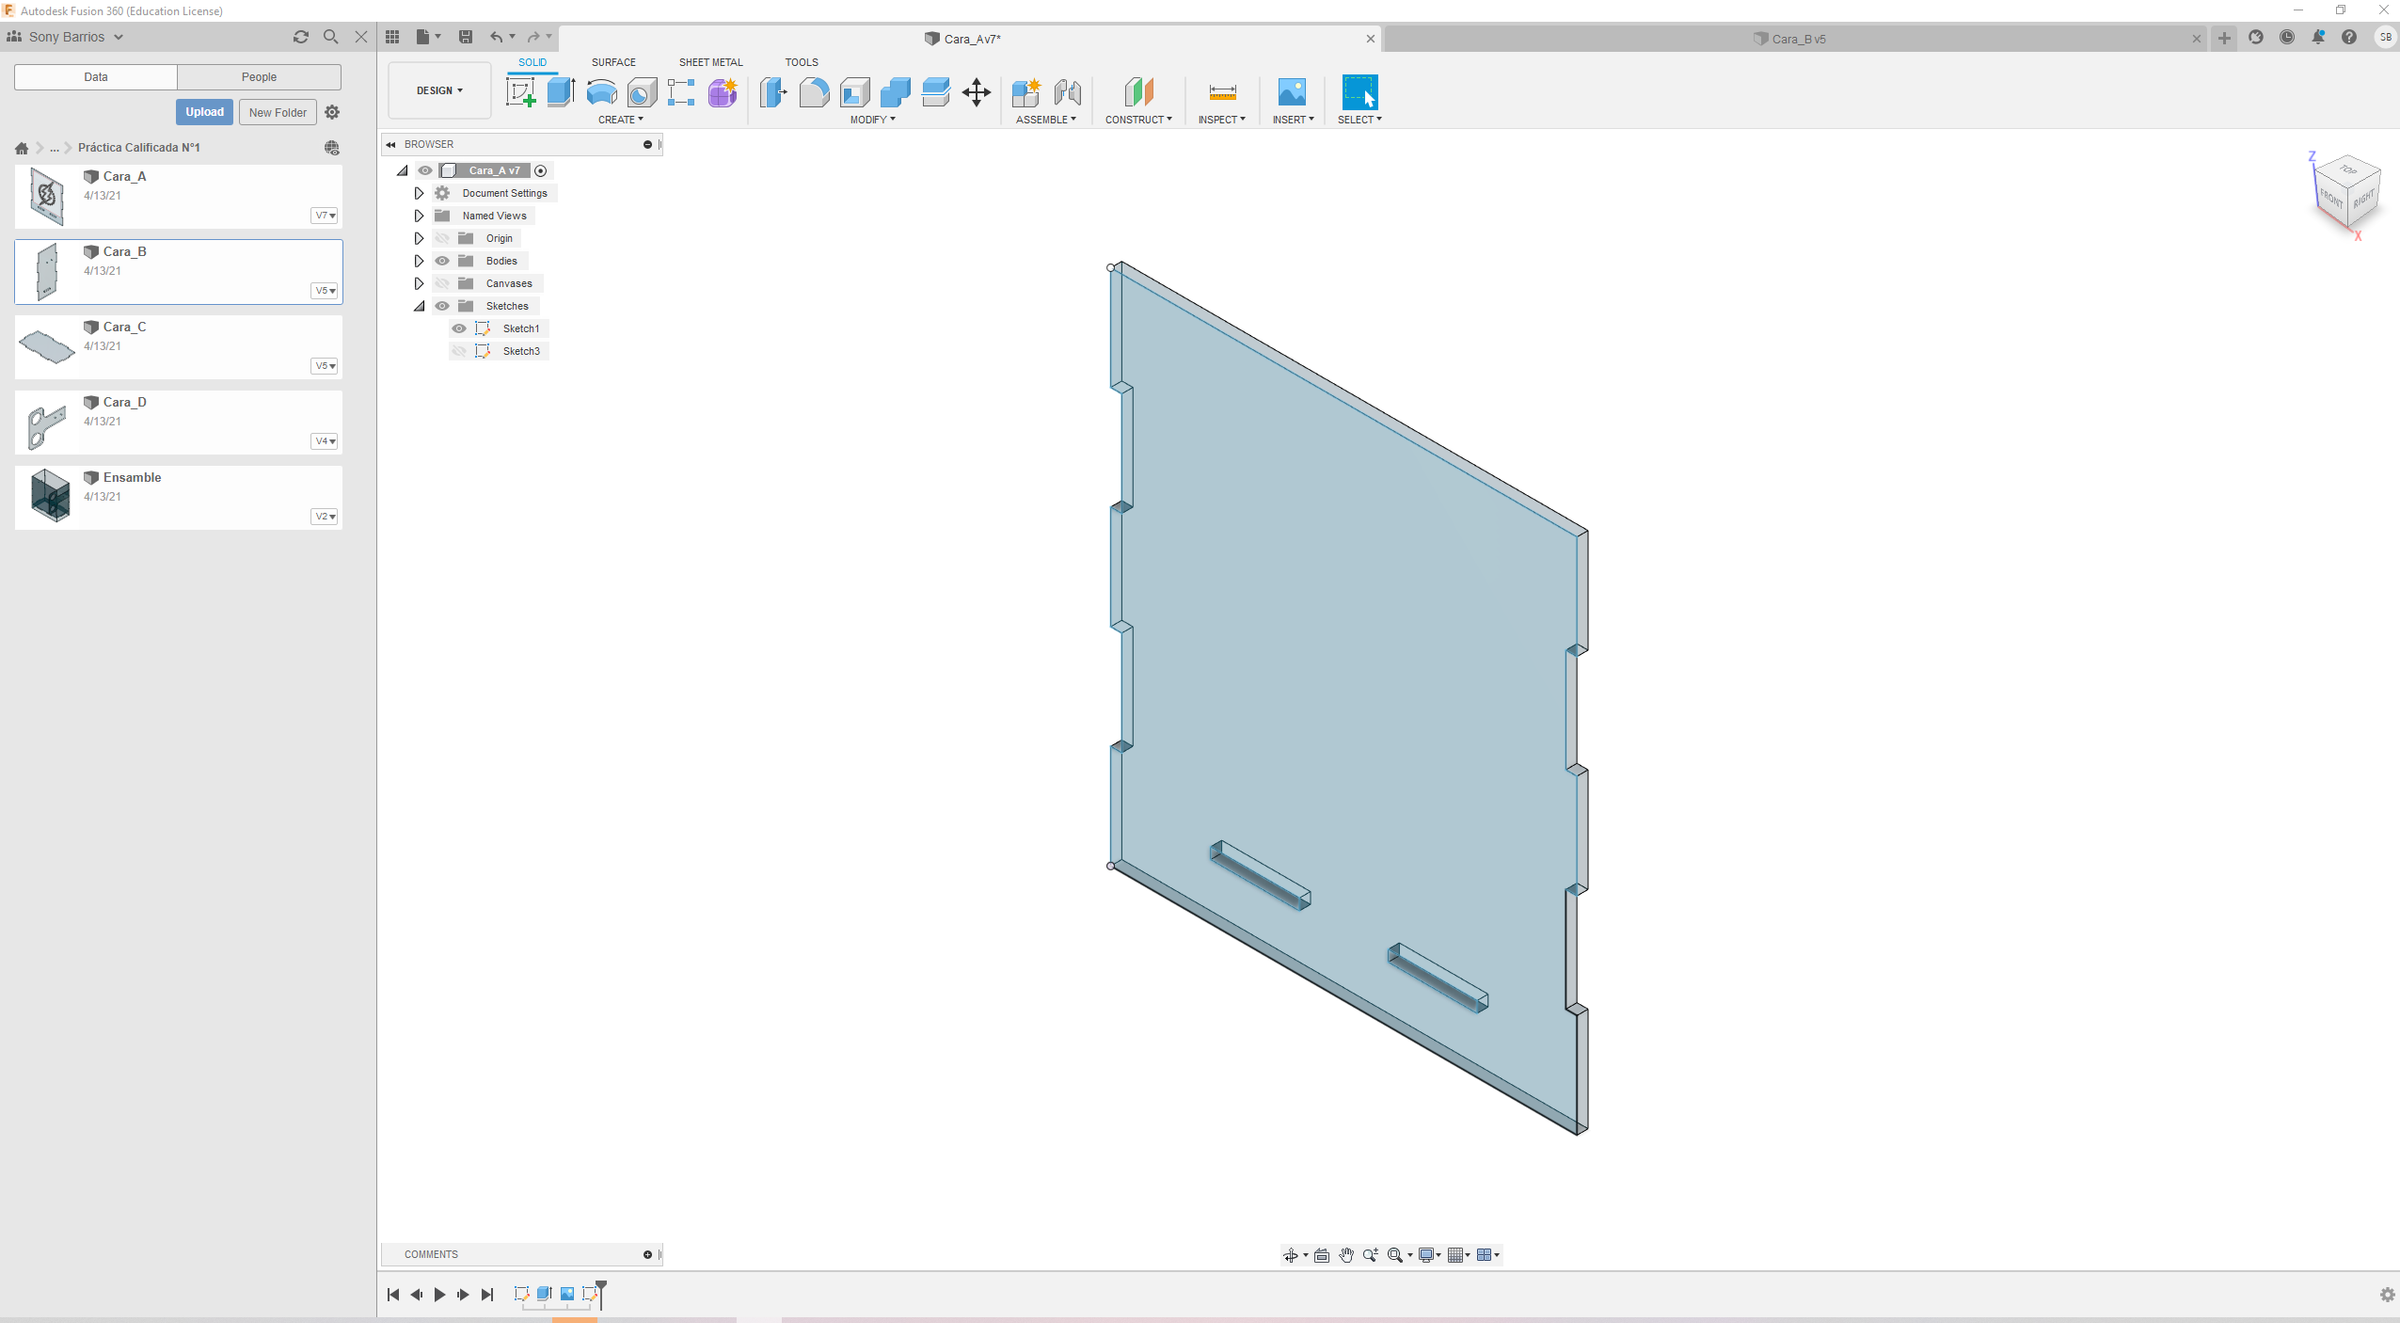Screen dimensions: 2400x1323
Task: Click the New Folder button
Action: point(278,112)
